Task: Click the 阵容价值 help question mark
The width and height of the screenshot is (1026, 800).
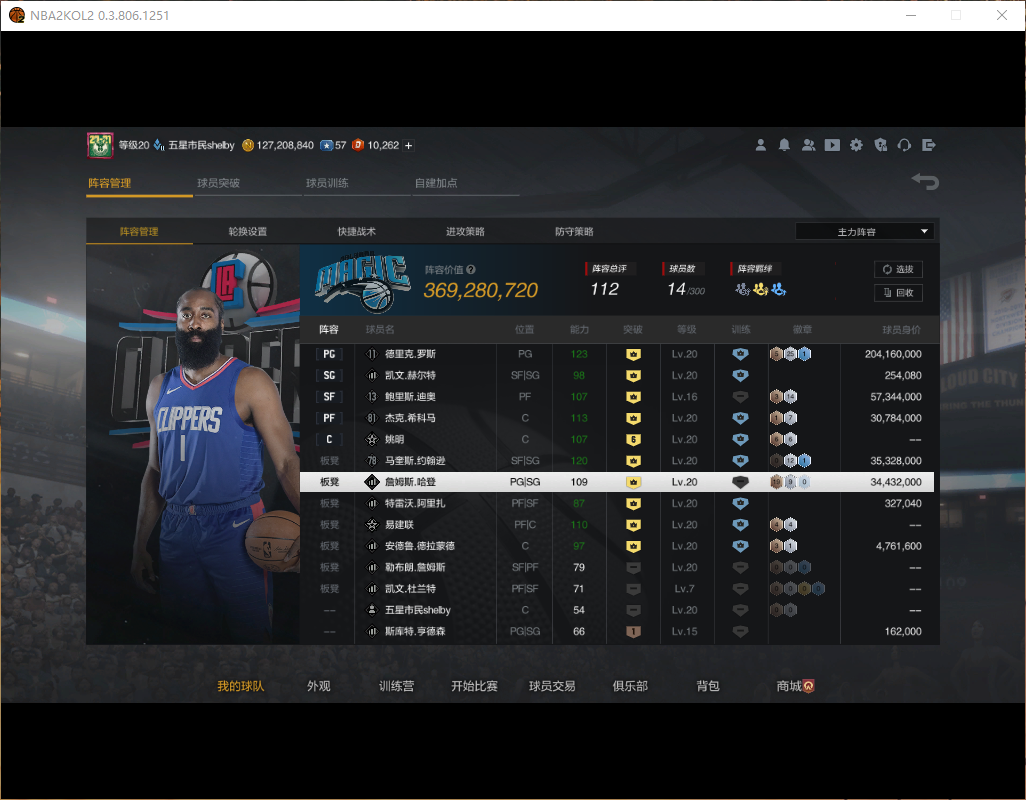Action: pyautogui.click(x=471, y=270)
